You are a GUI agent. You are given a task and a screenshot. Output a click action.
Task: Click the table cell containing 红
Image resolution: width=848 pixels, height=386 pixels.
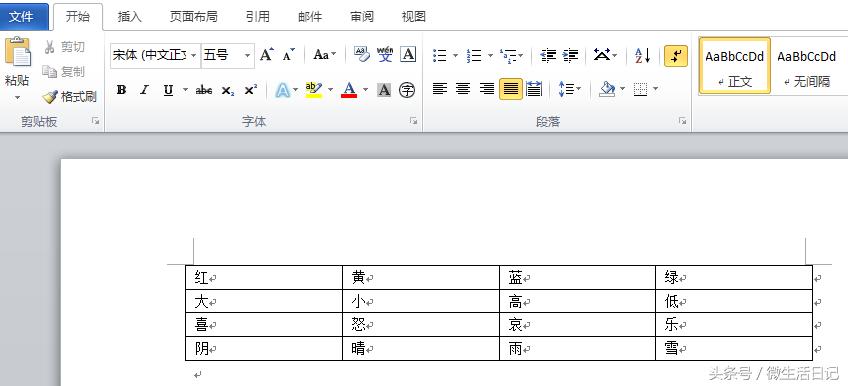[x=264, y=278]
